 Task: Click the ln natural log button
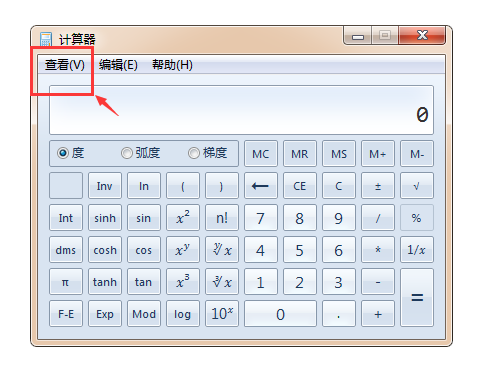click(144, 186)
